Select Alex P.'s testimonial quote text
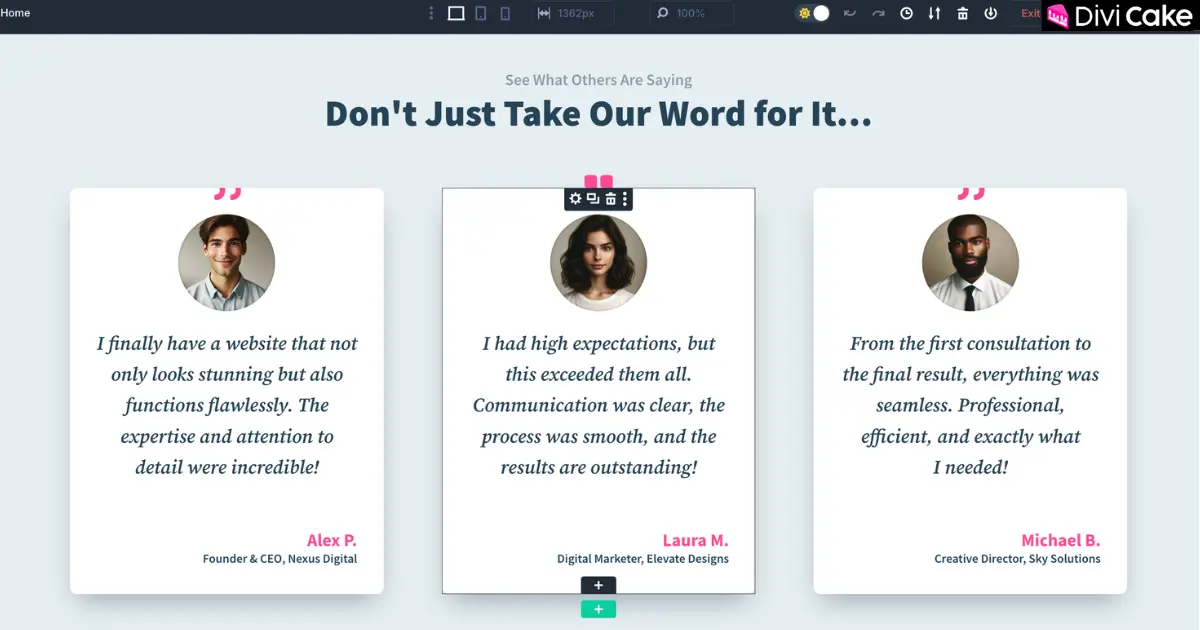This screenshot has width=1200, height=630. click(x=227, y=405)
